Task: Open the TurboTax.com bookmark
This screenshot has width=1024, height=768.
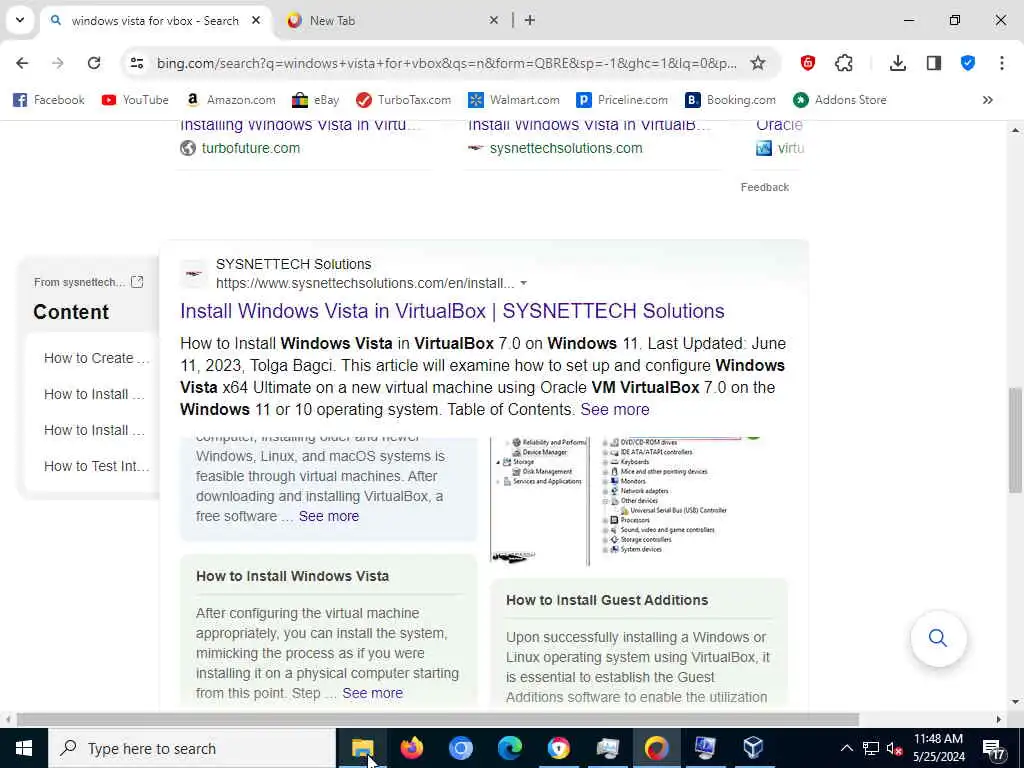Action: click(x=404, y=100)
